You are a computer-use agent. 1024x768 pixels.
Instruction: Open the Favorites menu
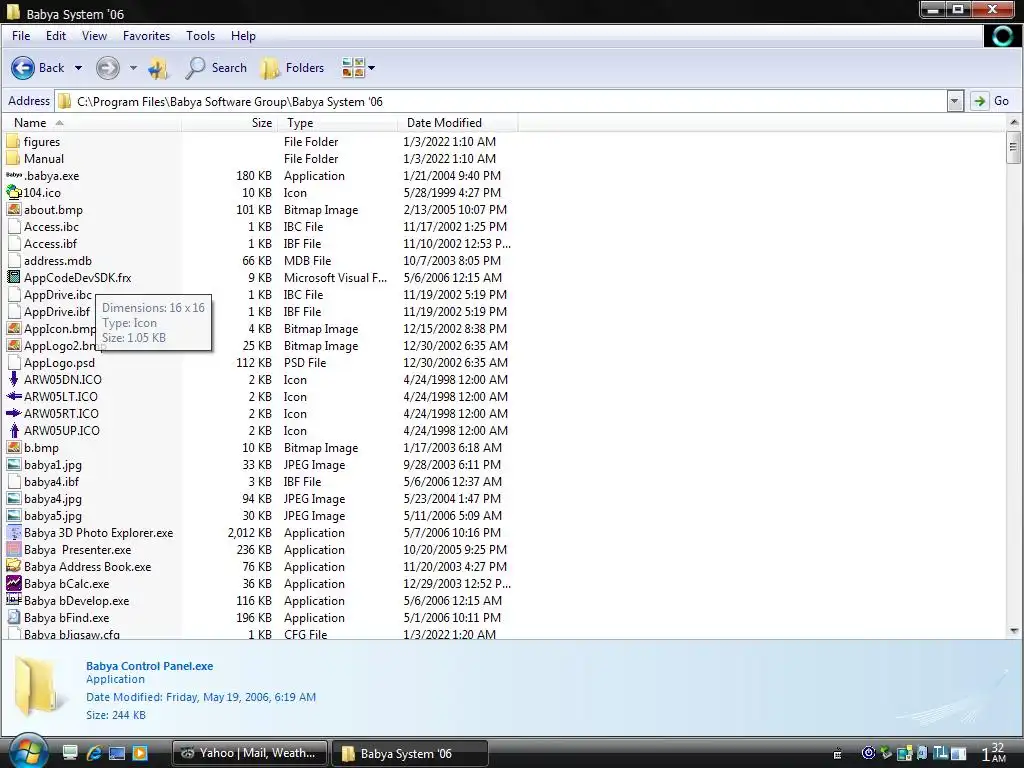(x=146, y=36)
